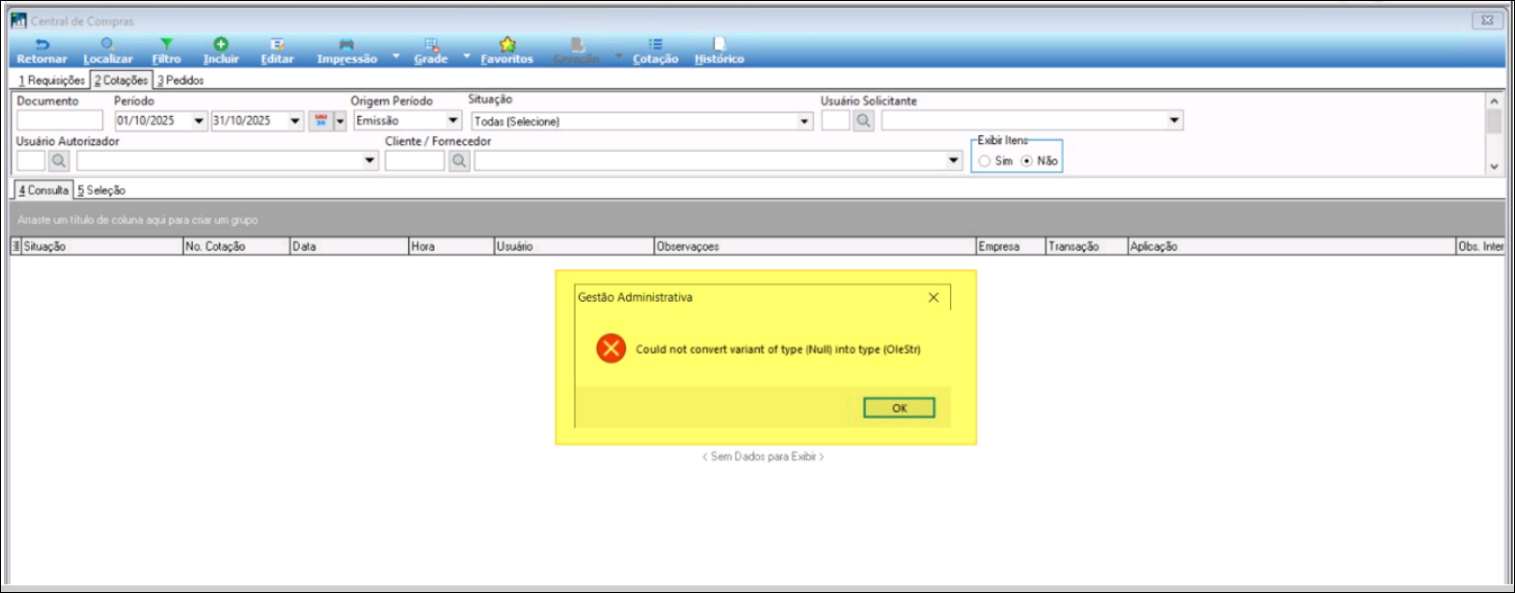Open the Histórico document icon
The image size is (1515, 593).
719,45
